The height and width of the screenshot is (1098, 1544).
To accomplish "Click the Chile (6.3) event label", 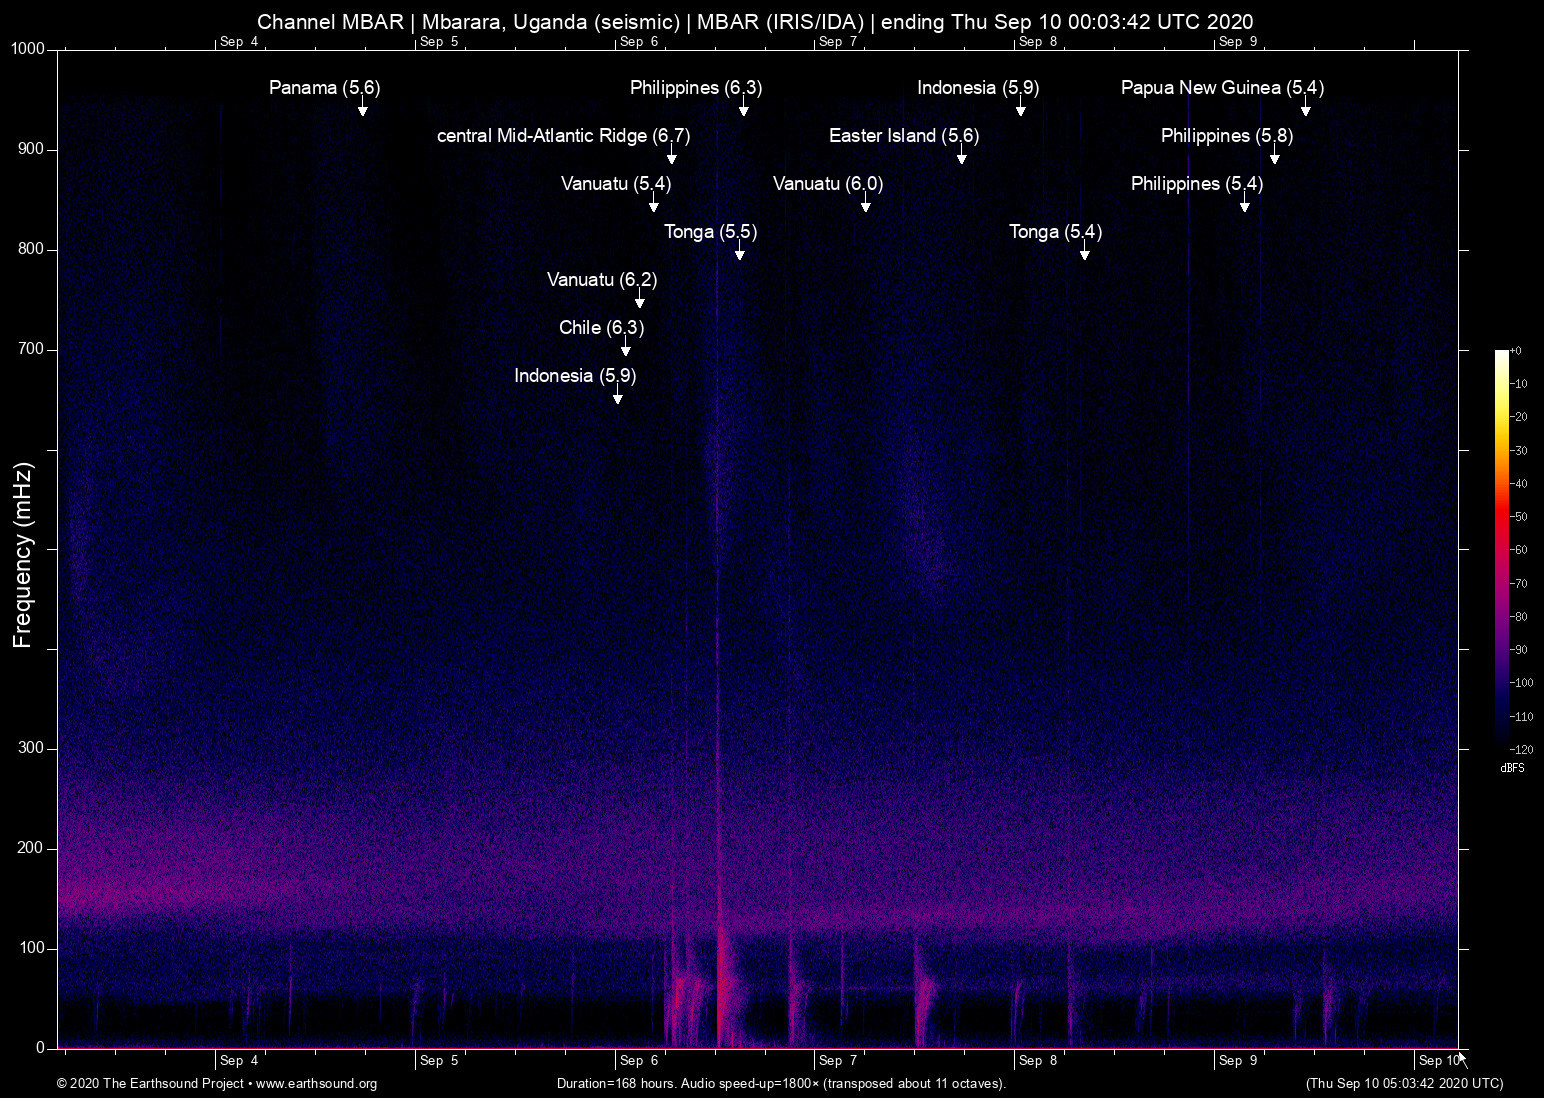I will 601,327.
